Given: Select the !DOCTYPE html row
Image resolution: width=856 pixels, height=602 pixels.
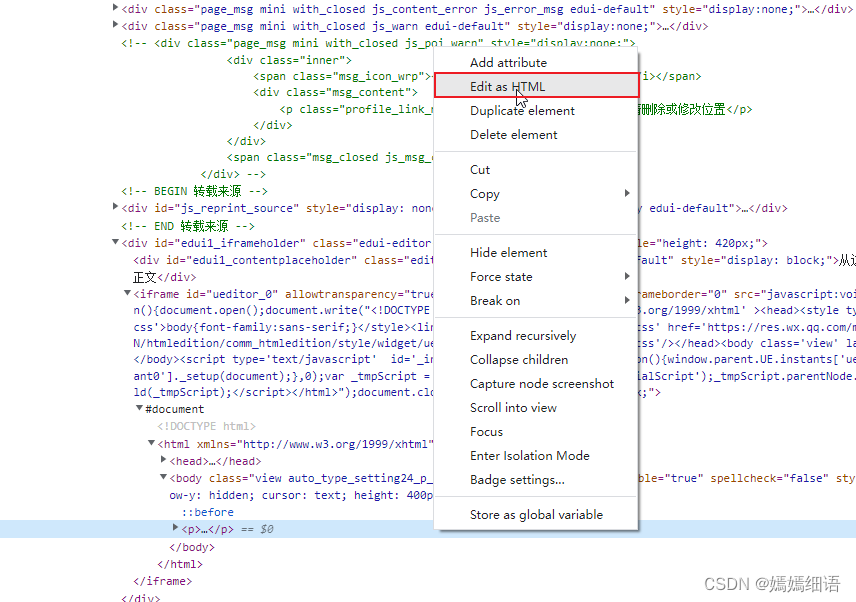Looking at the screenshot, I should (206, 426).
